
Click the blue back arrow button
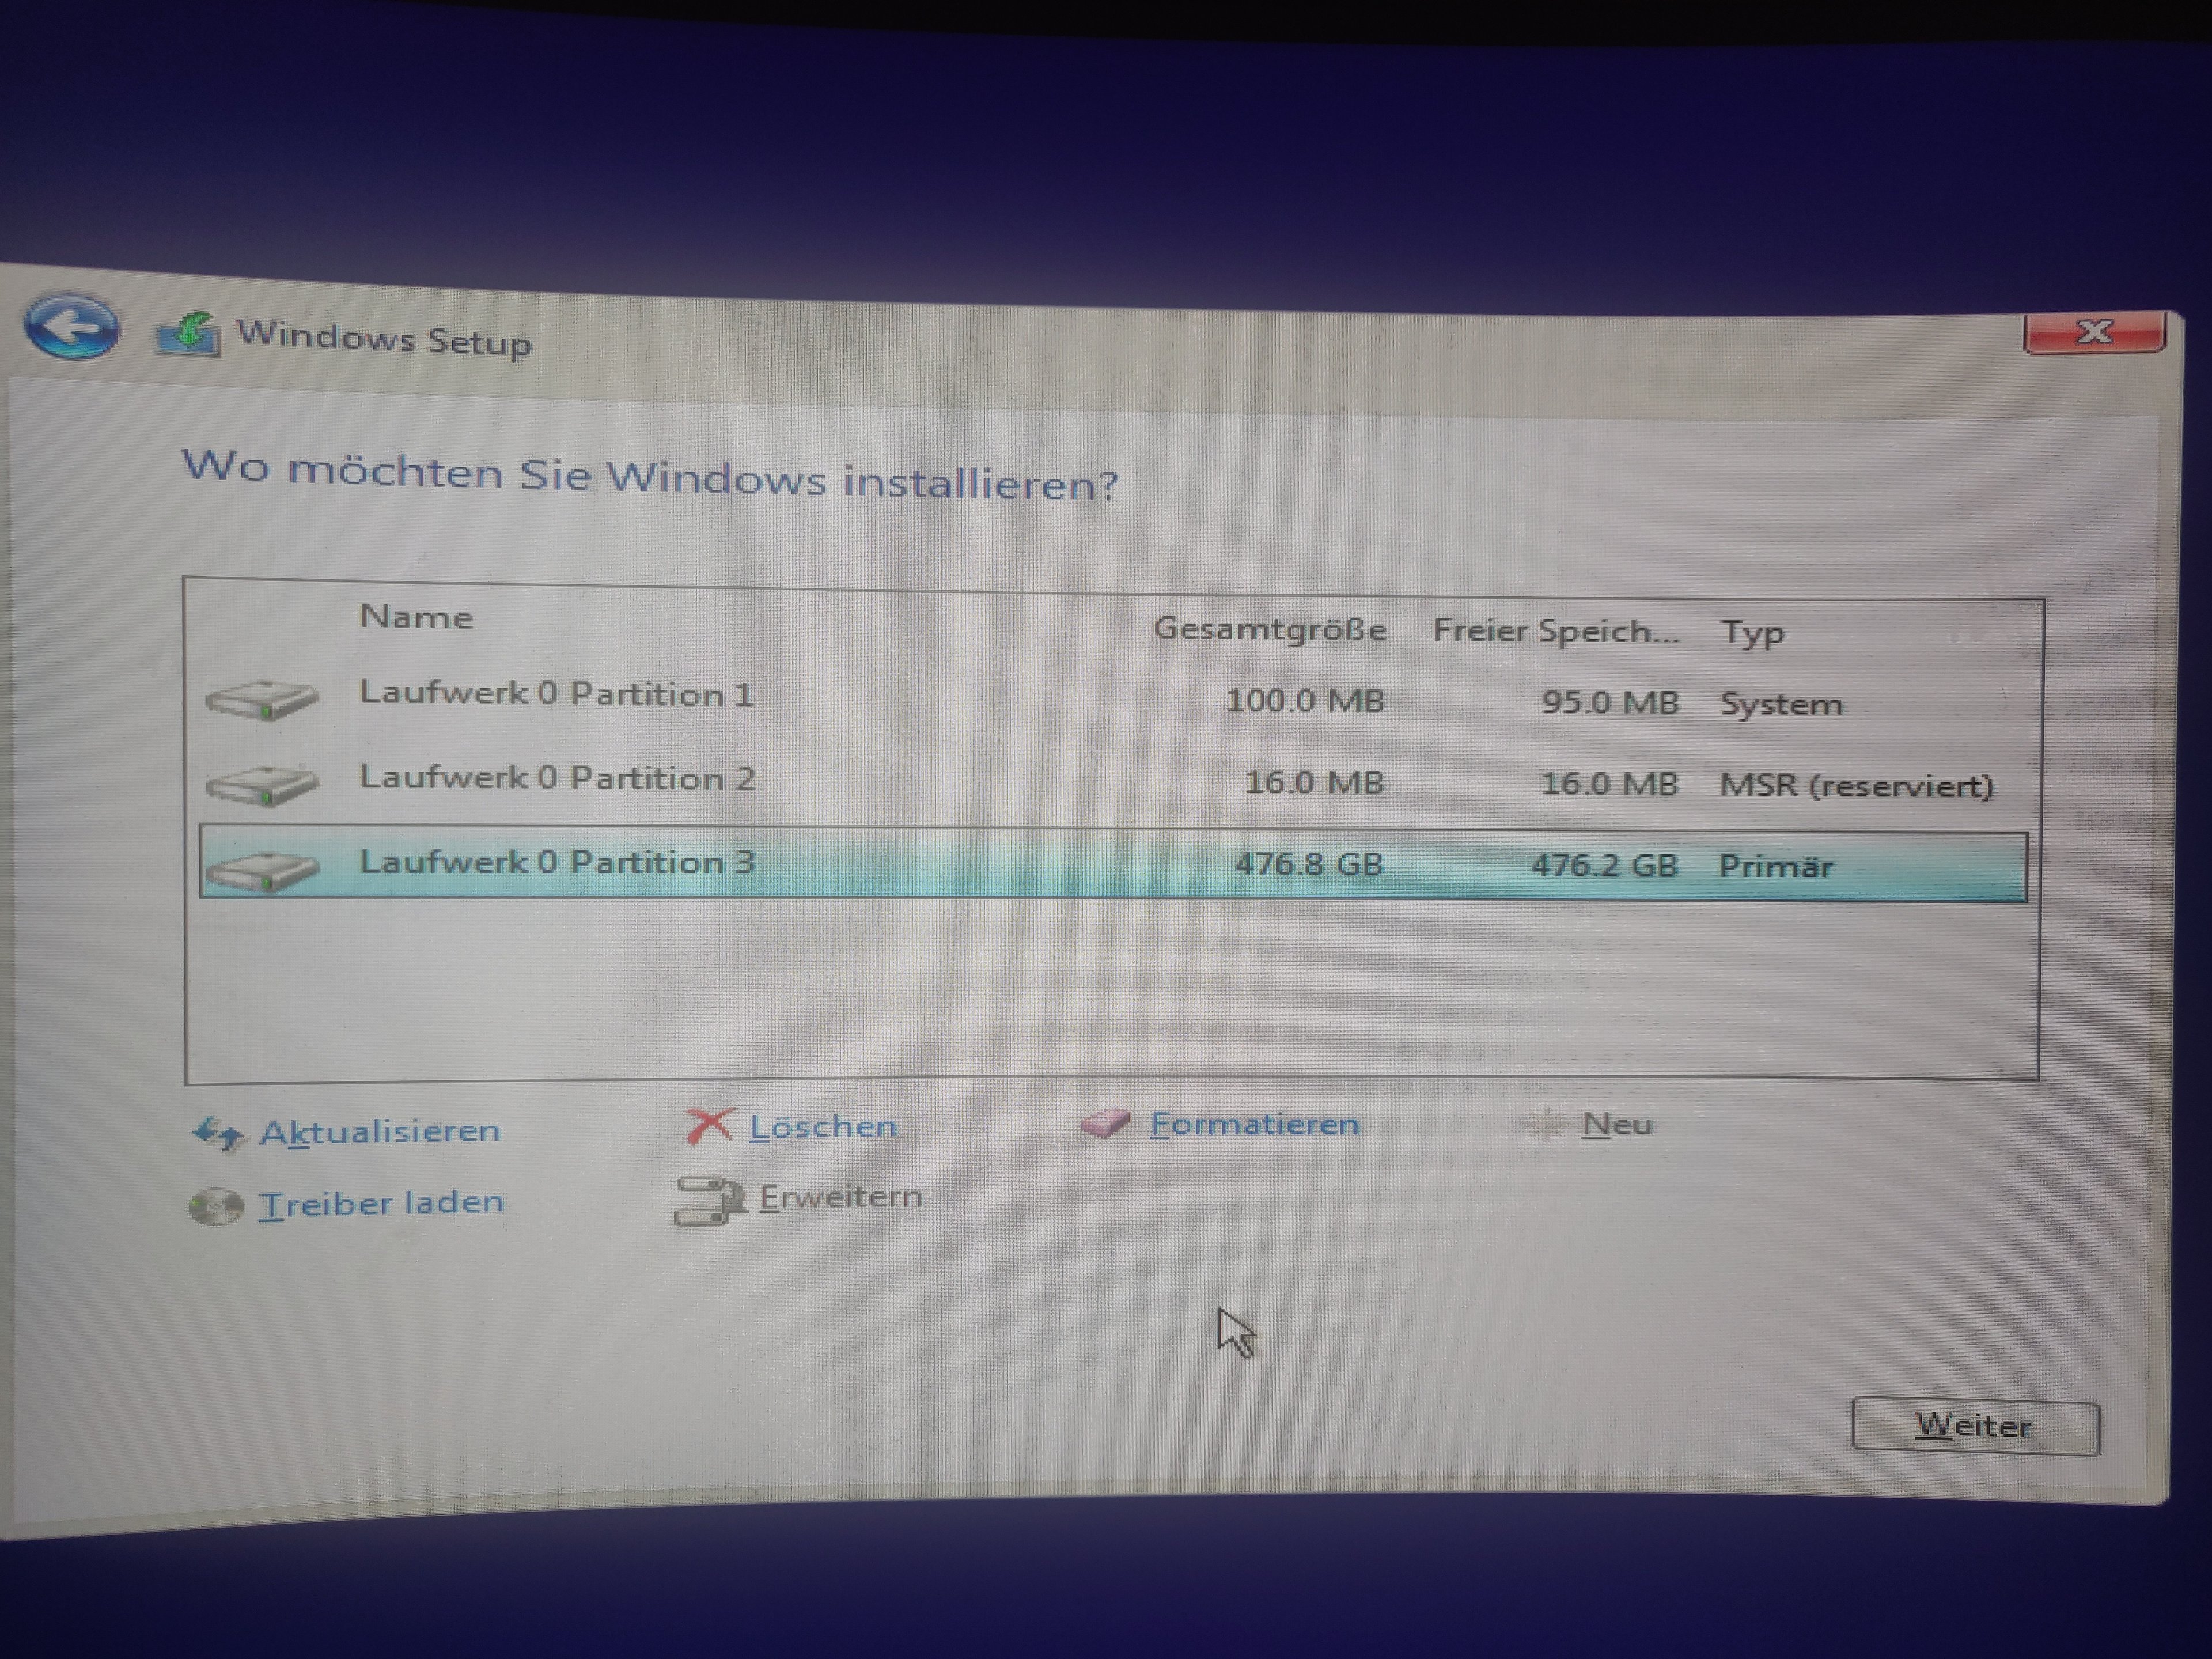(71, 326)
